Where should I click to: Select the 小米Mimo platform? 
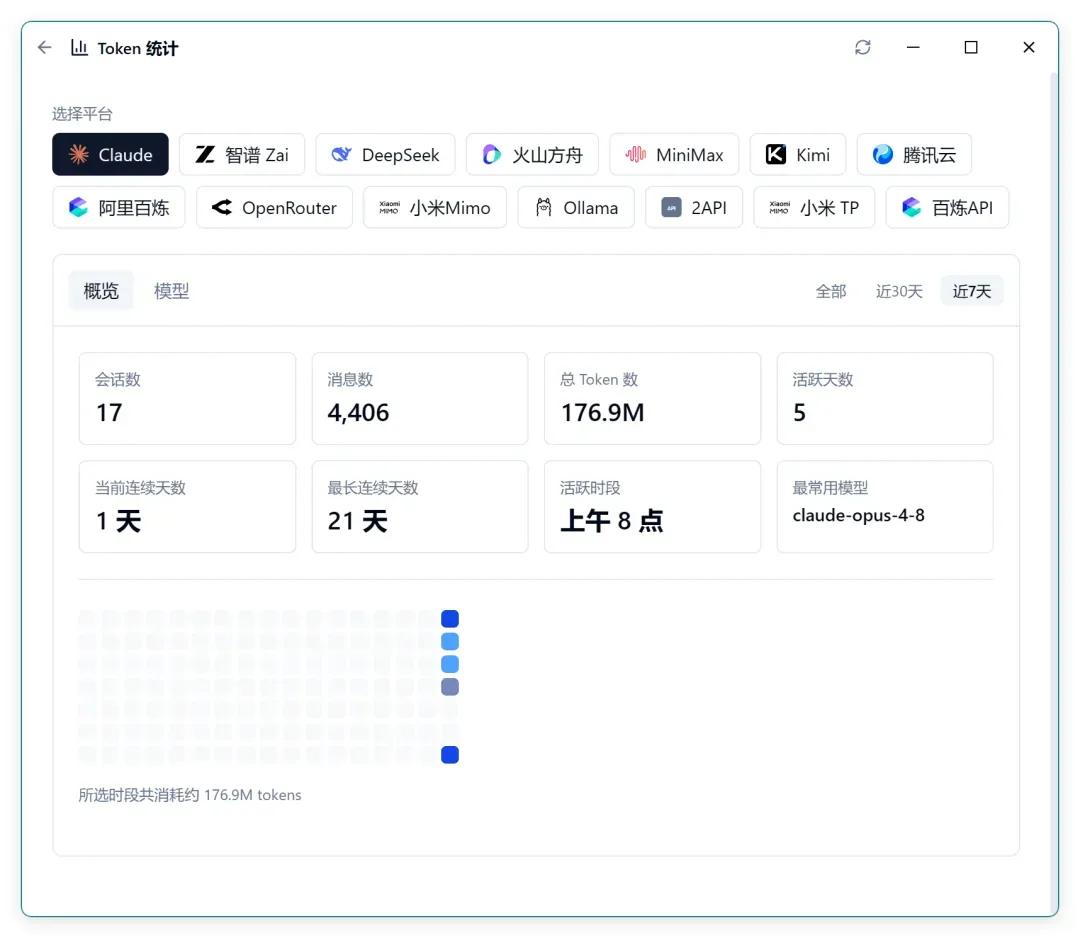(435, 207)
